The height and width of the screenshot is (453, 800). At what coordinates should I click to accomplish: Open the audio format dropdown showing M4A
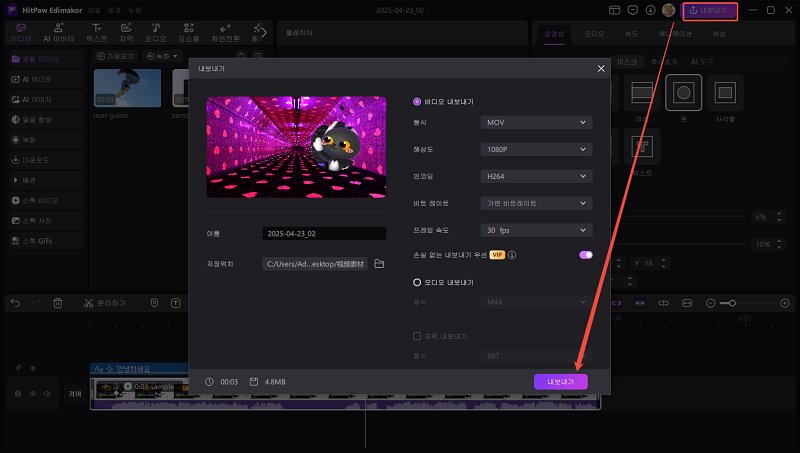point(536,302)
